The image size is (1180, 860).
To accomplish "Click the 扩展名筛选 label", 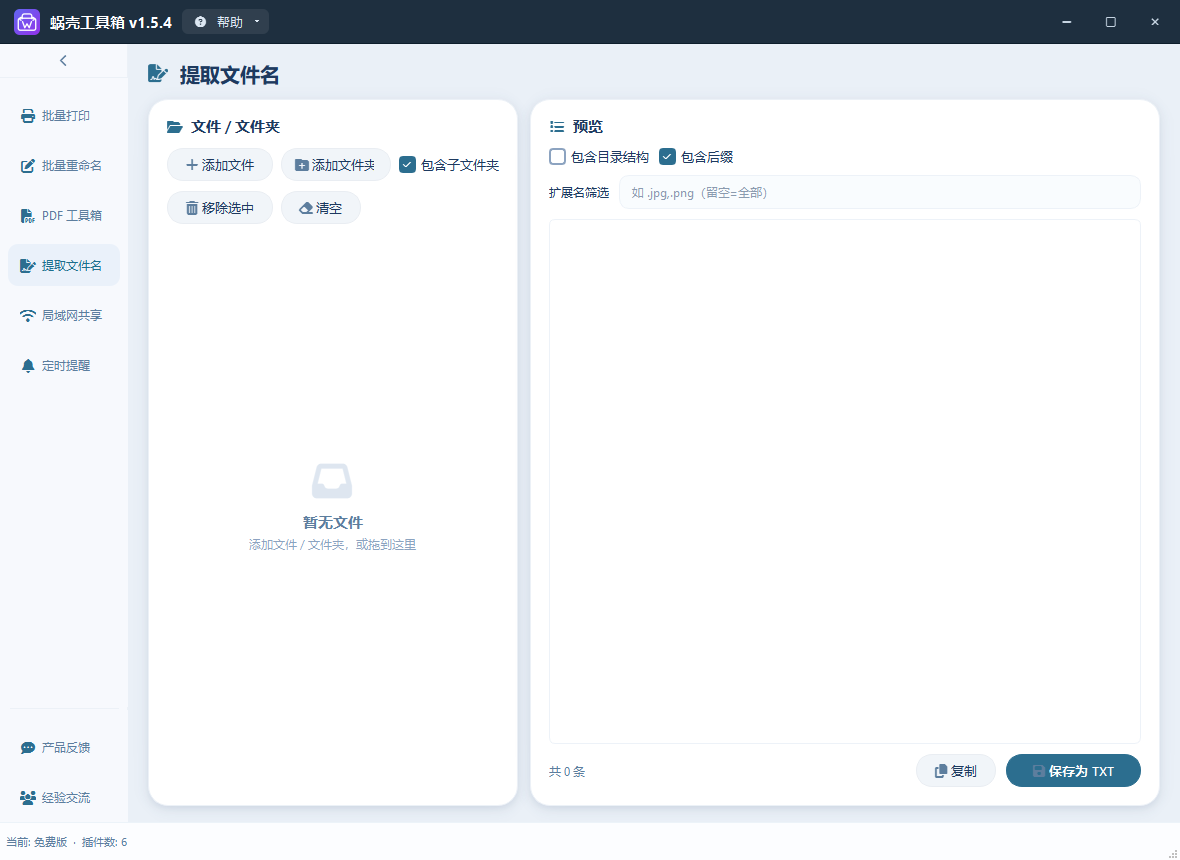I will tap(579, 193).
